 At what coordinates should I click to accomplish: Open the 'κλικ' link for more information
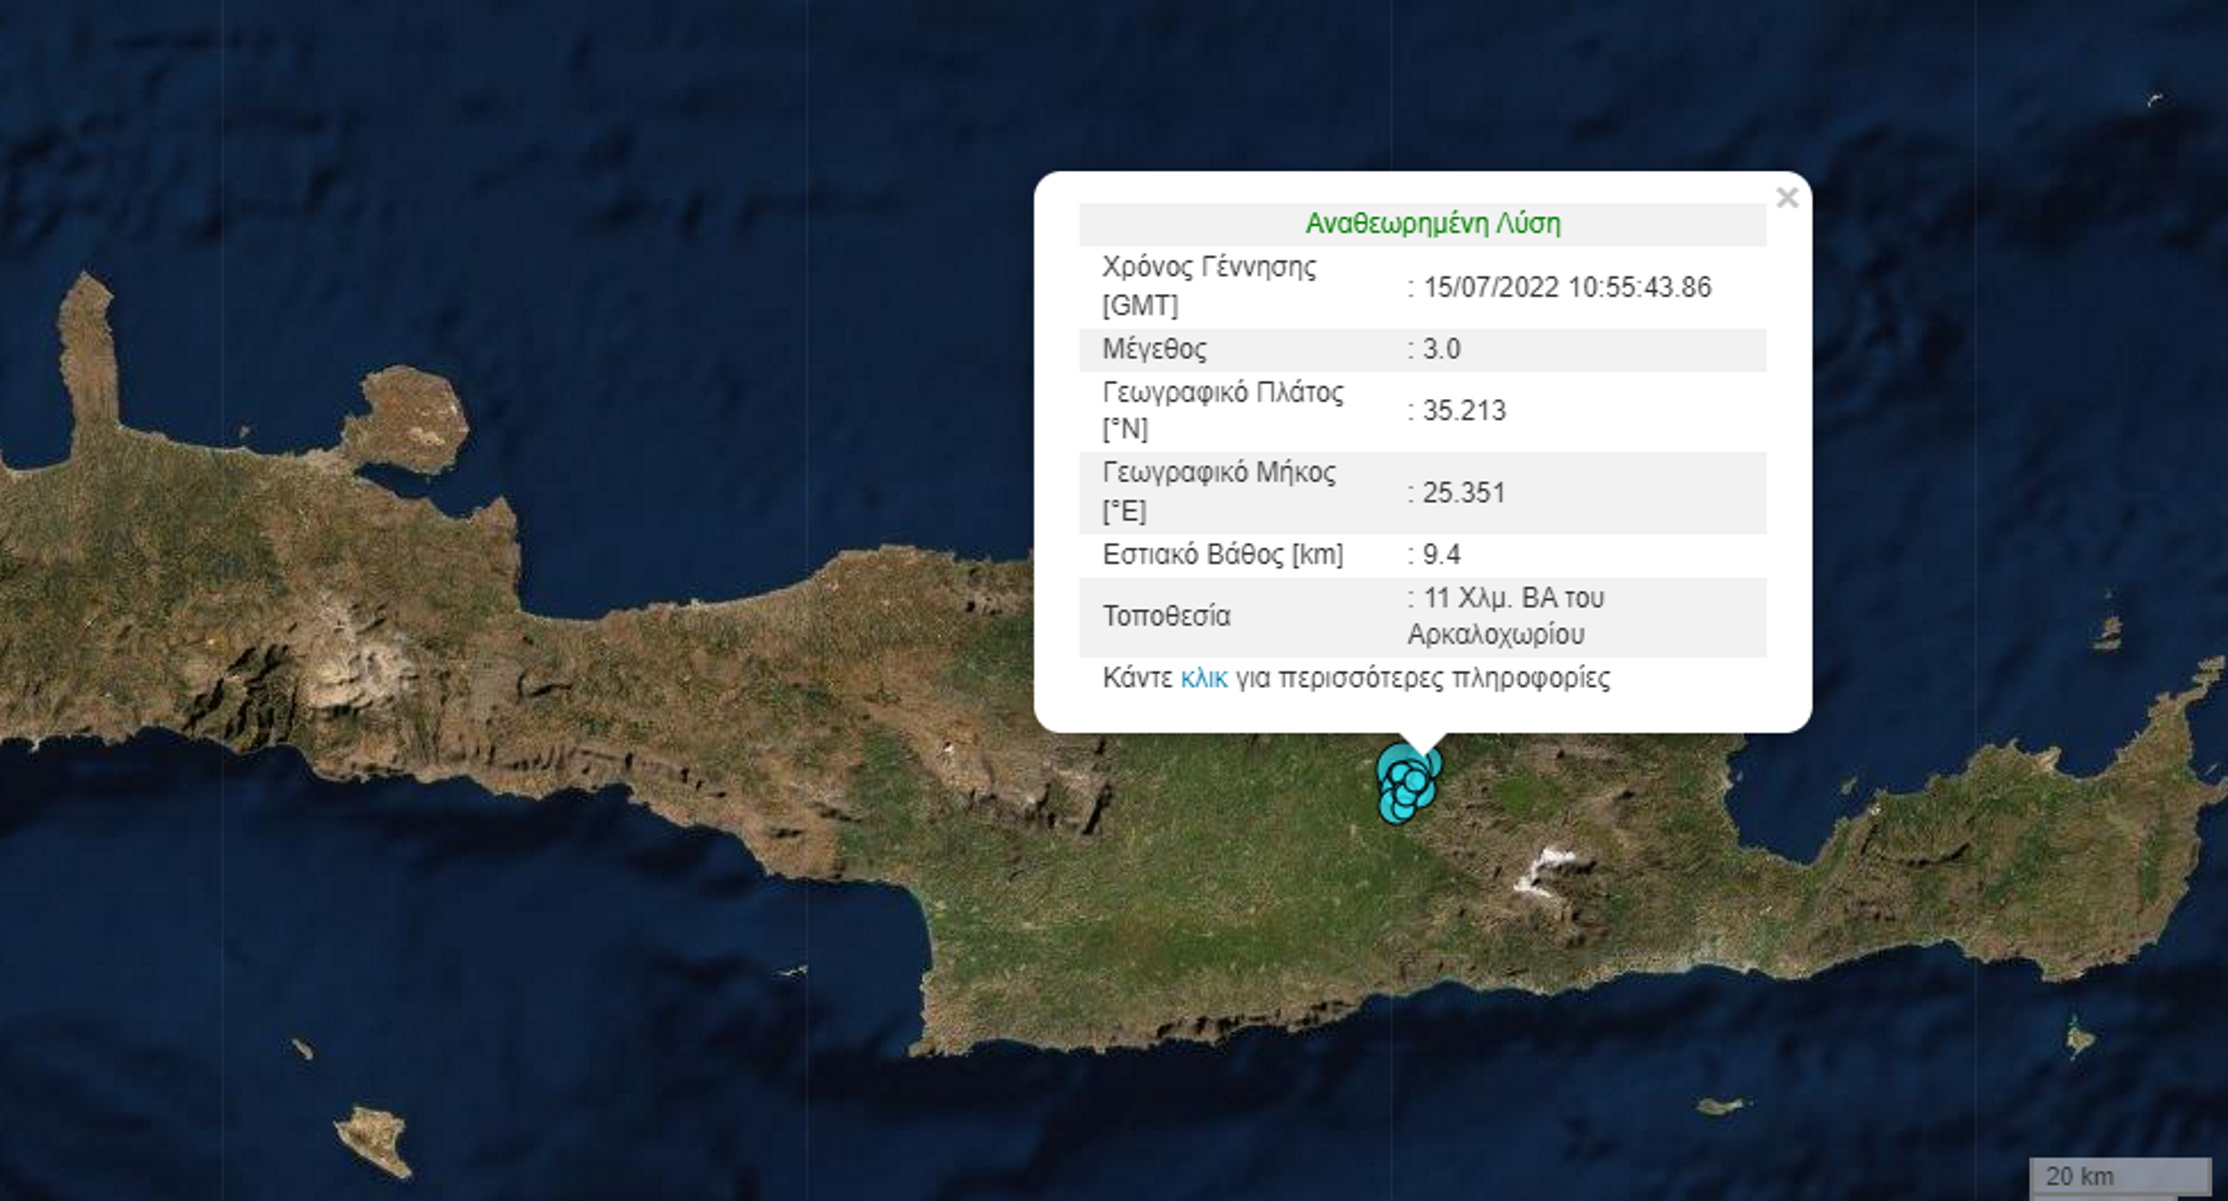pyautogui.click(x=1203, y=678)
